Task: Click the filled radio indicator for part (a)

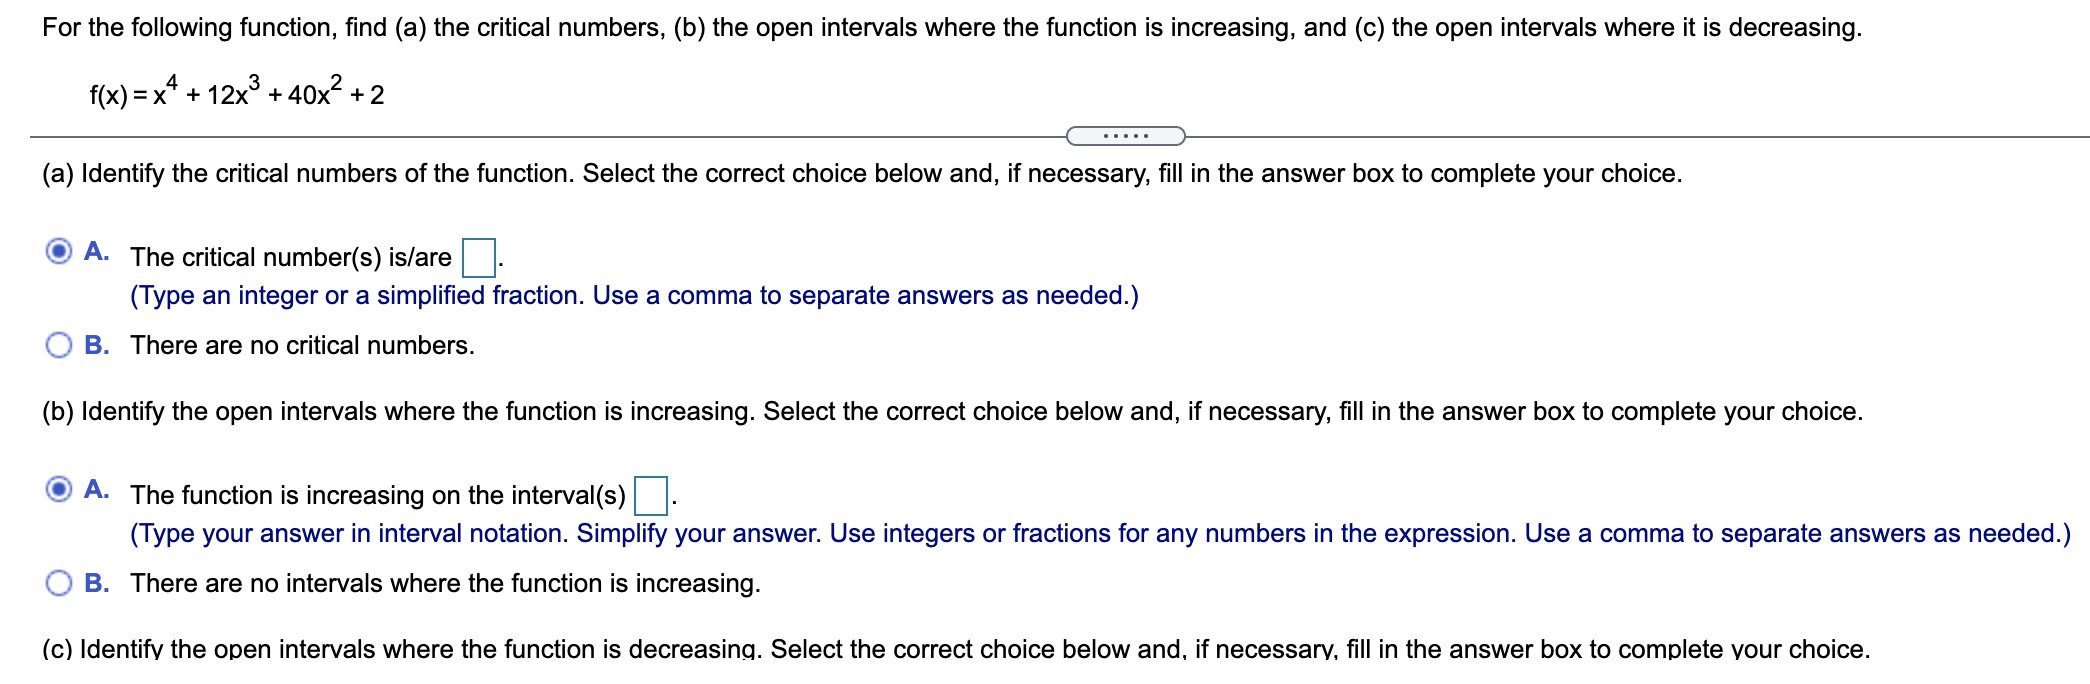Action: [x=59, y=251]
